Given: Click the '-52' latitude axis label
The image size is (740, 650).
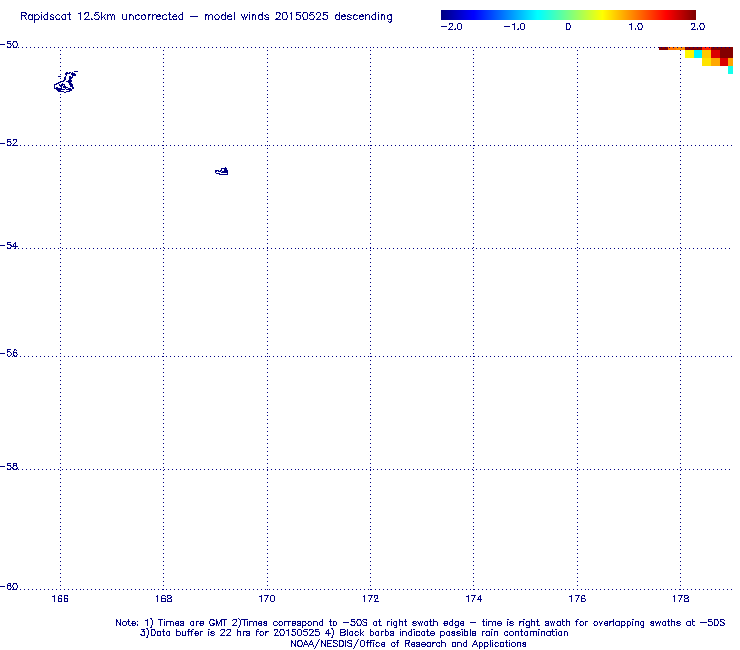Looking at the screenshot, I should click(x=9, y=143).
